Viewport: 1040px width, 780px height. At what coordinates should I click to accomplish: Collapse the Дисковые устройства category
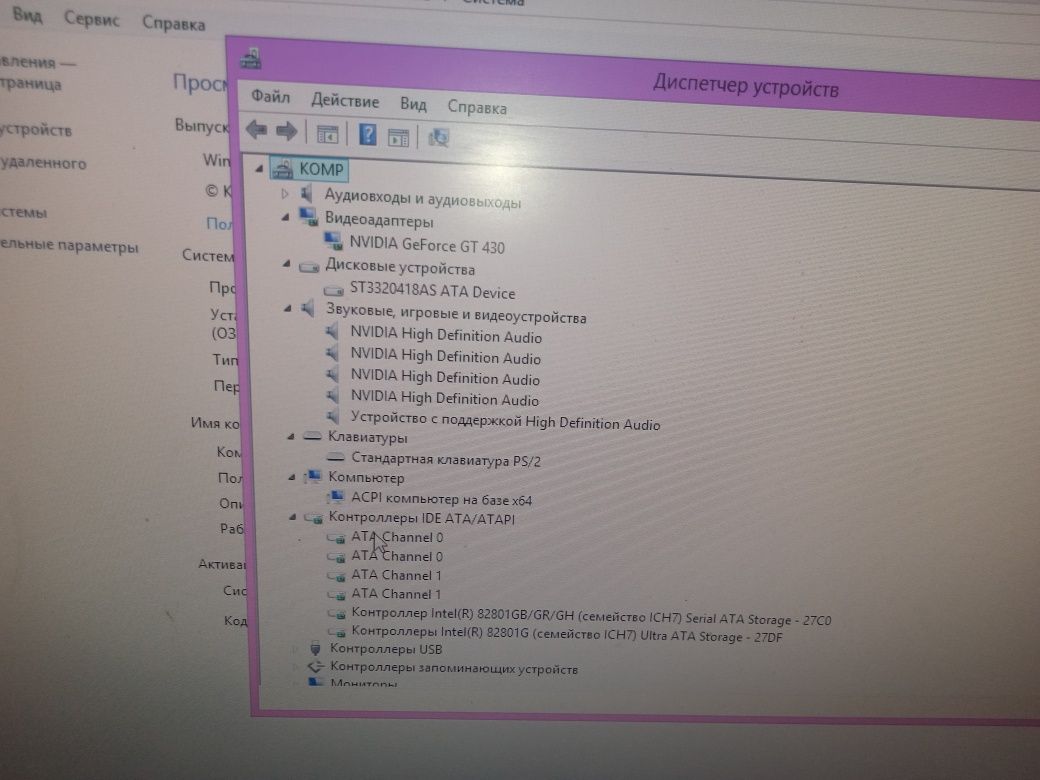[287, 264]
